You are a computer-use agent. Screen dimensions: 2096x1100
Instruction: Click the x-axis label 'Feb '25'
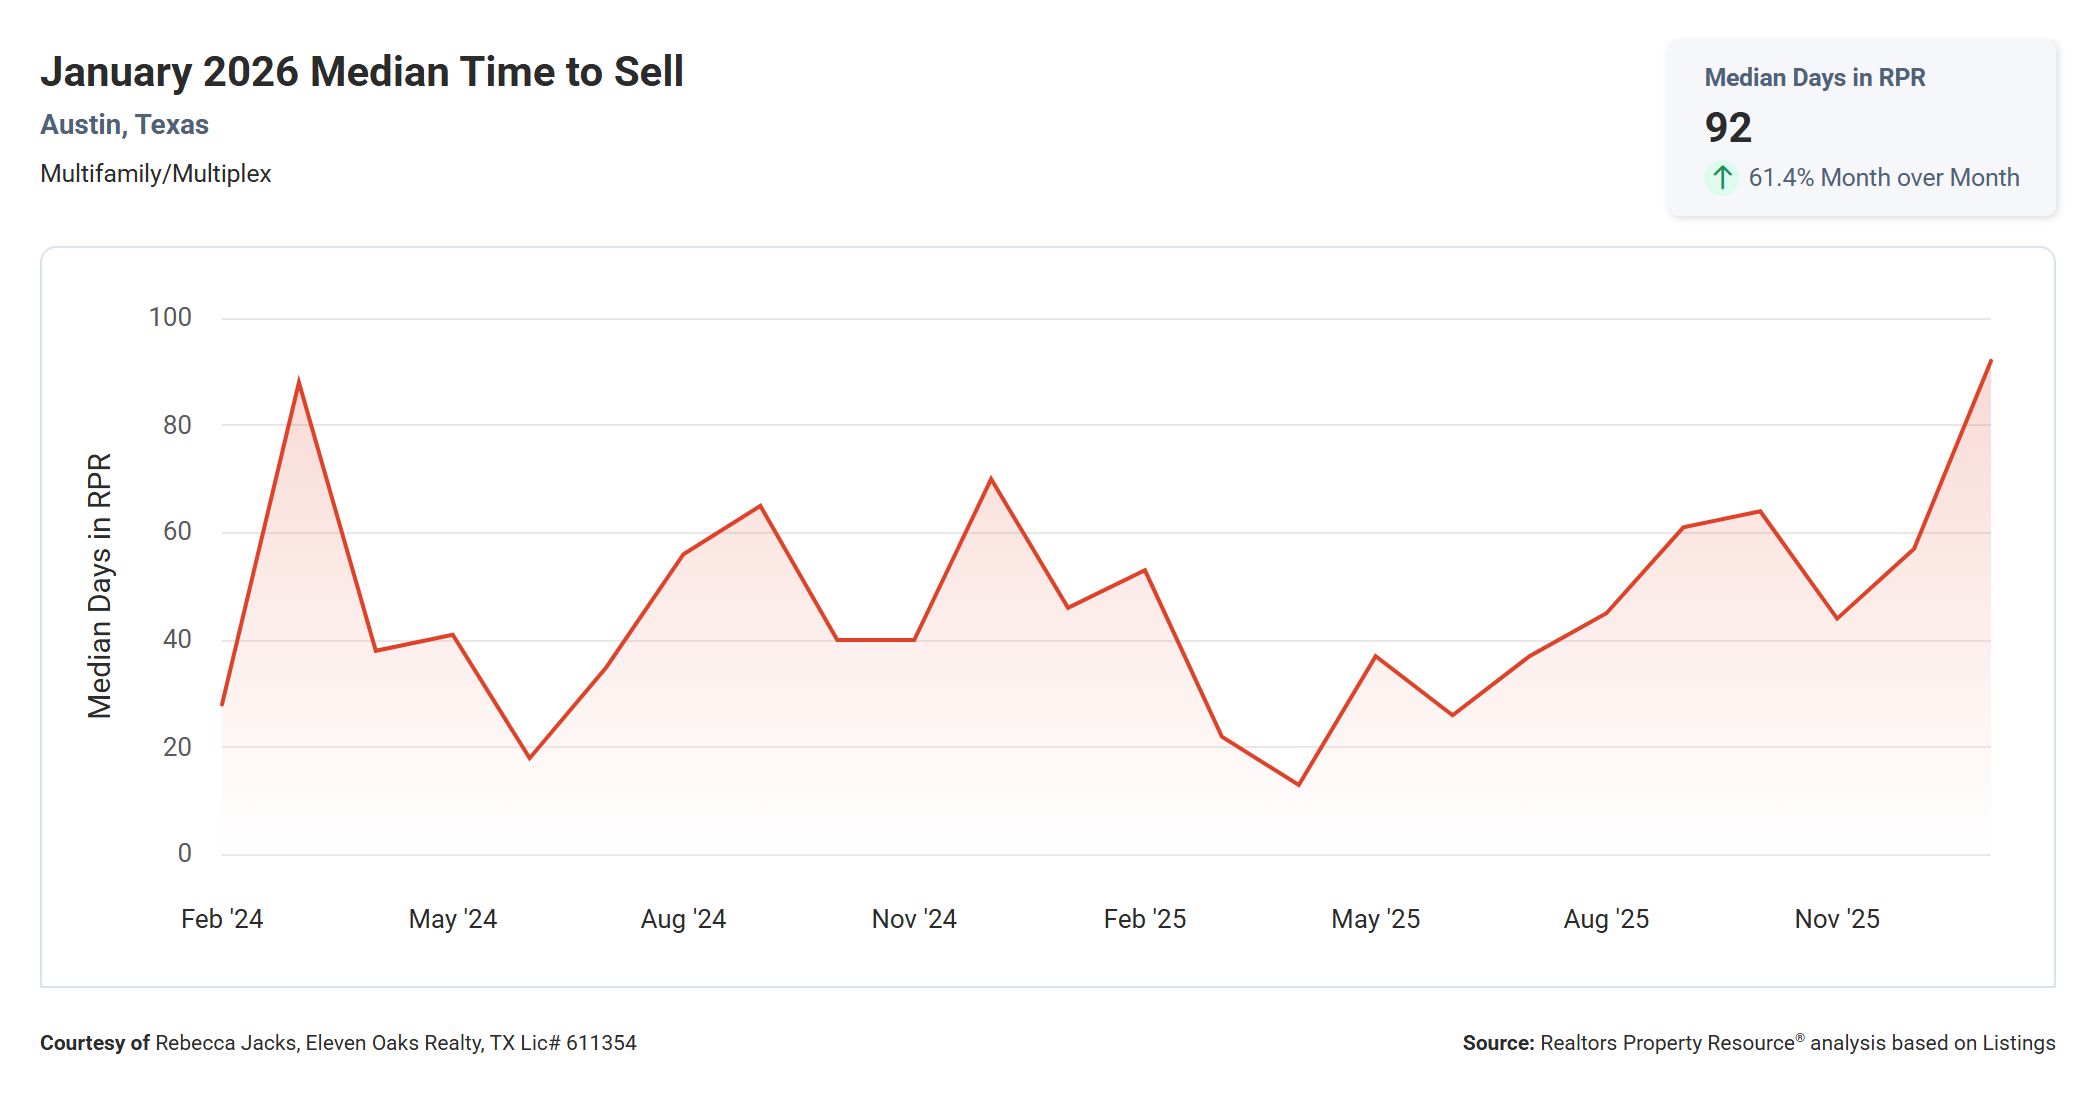pyautogui.click(x=1145, y=919)
